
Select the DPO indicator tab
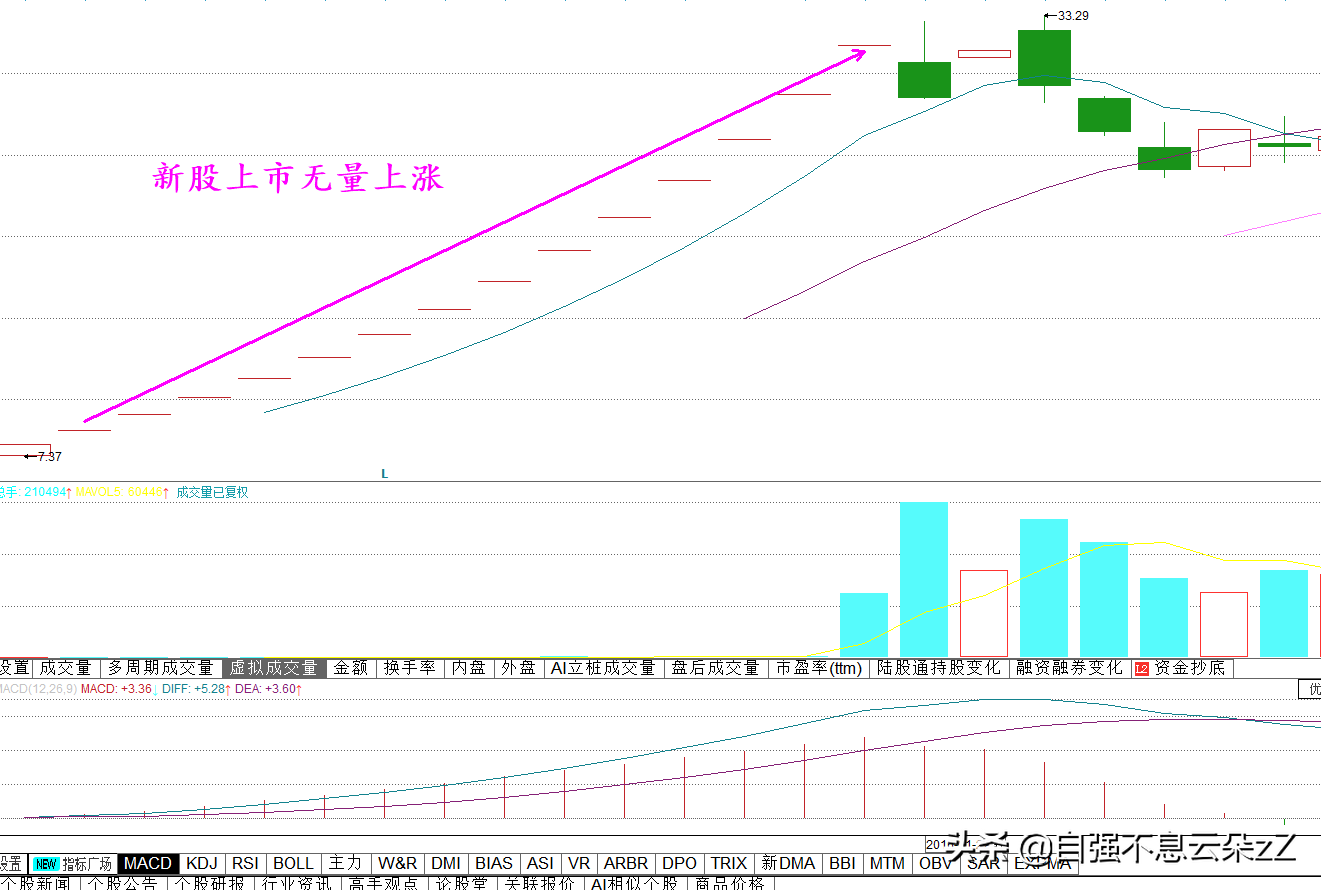pos(680,863)
